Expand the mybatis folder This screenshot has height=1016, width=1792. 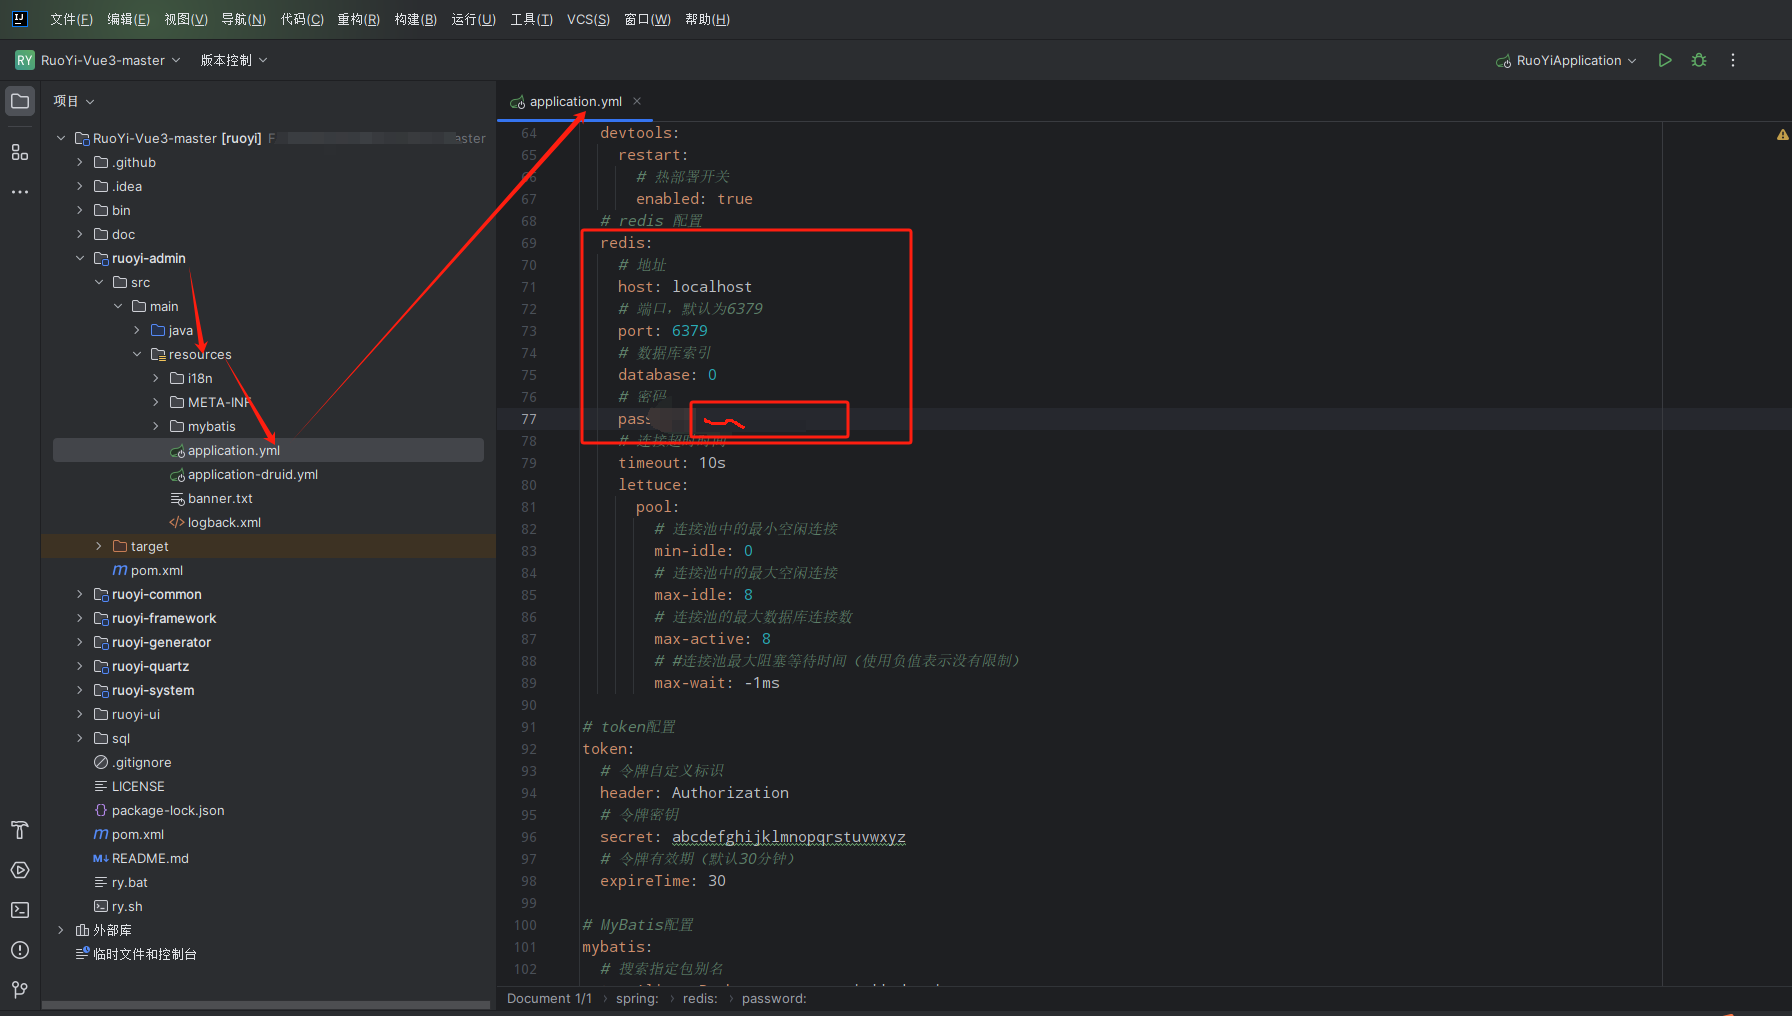tap(156, 426)
